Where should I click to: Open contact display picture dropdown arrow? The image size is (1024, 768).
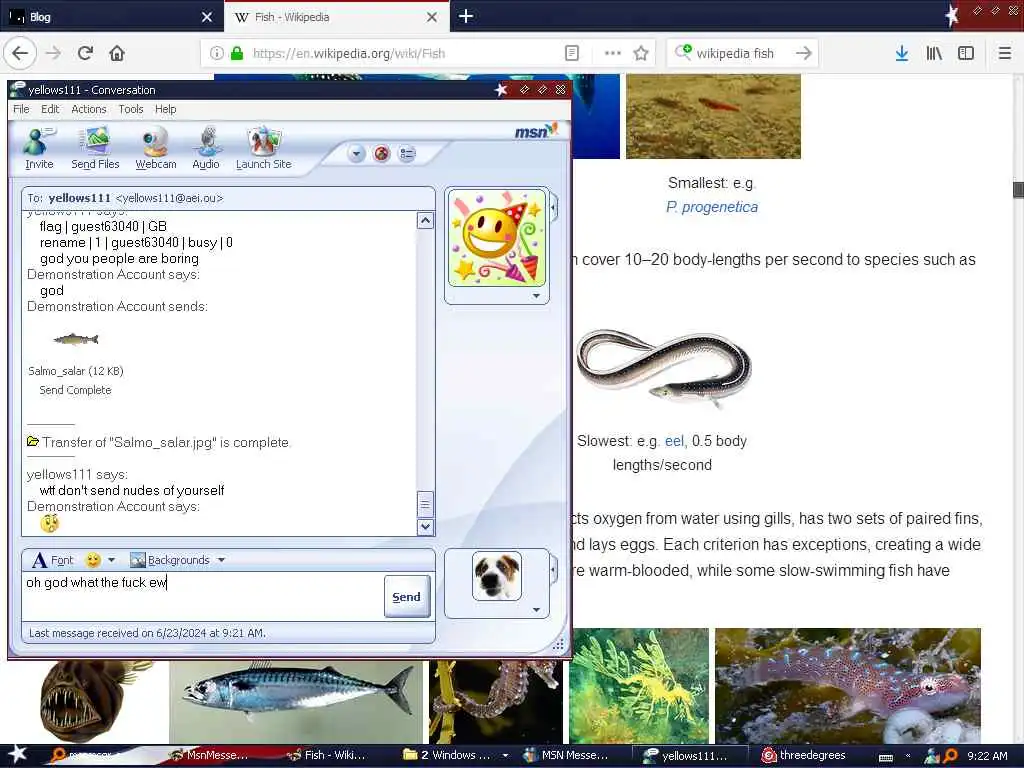point(536,296)
